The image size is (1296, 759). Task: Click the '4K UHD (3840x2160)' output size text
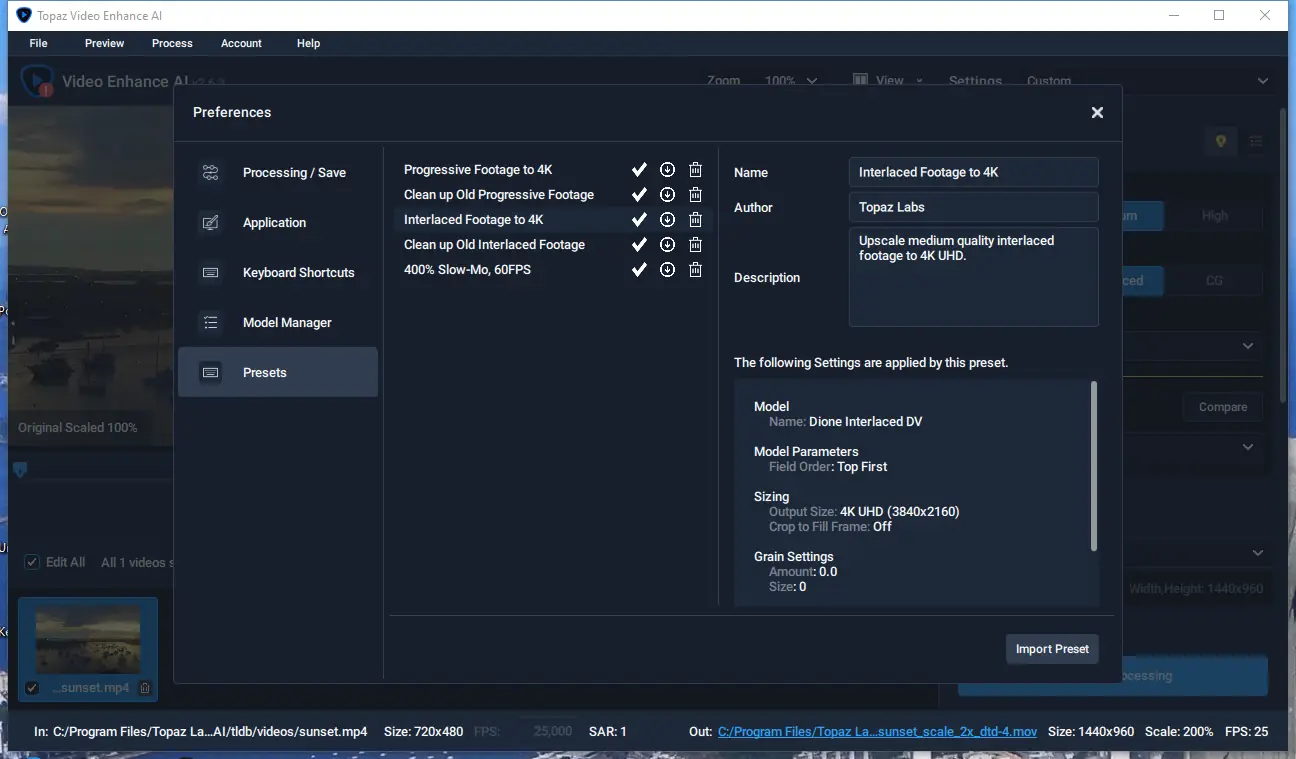point(900,512)
